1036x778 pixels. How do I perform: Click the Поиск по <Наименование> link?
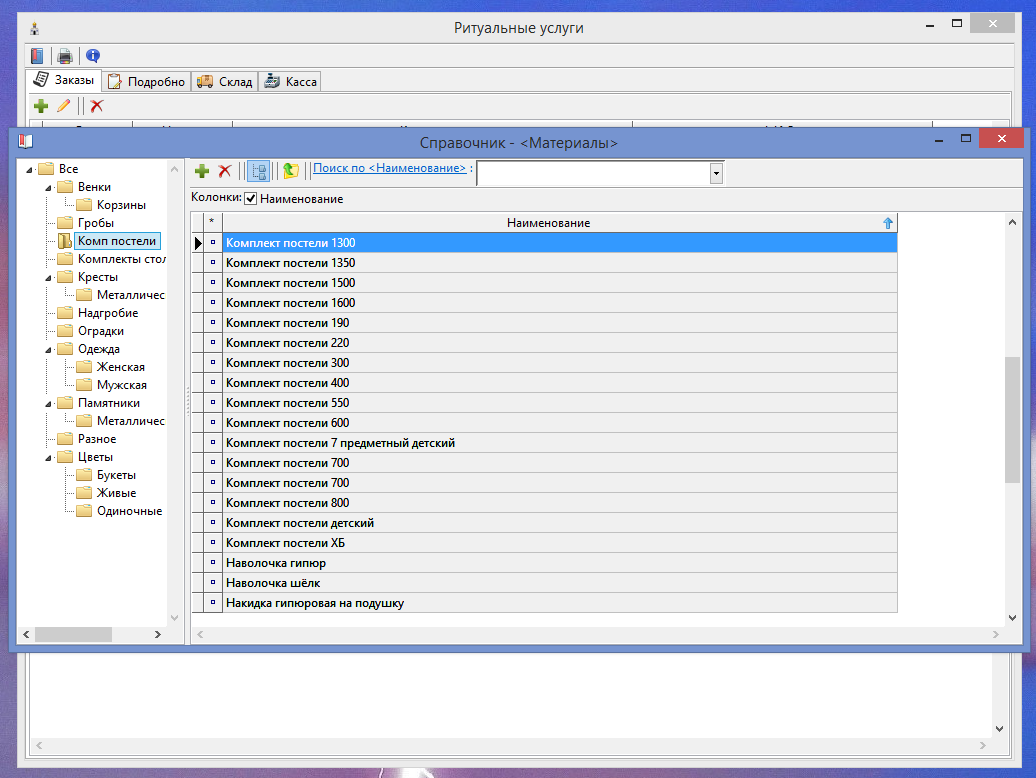389,168
